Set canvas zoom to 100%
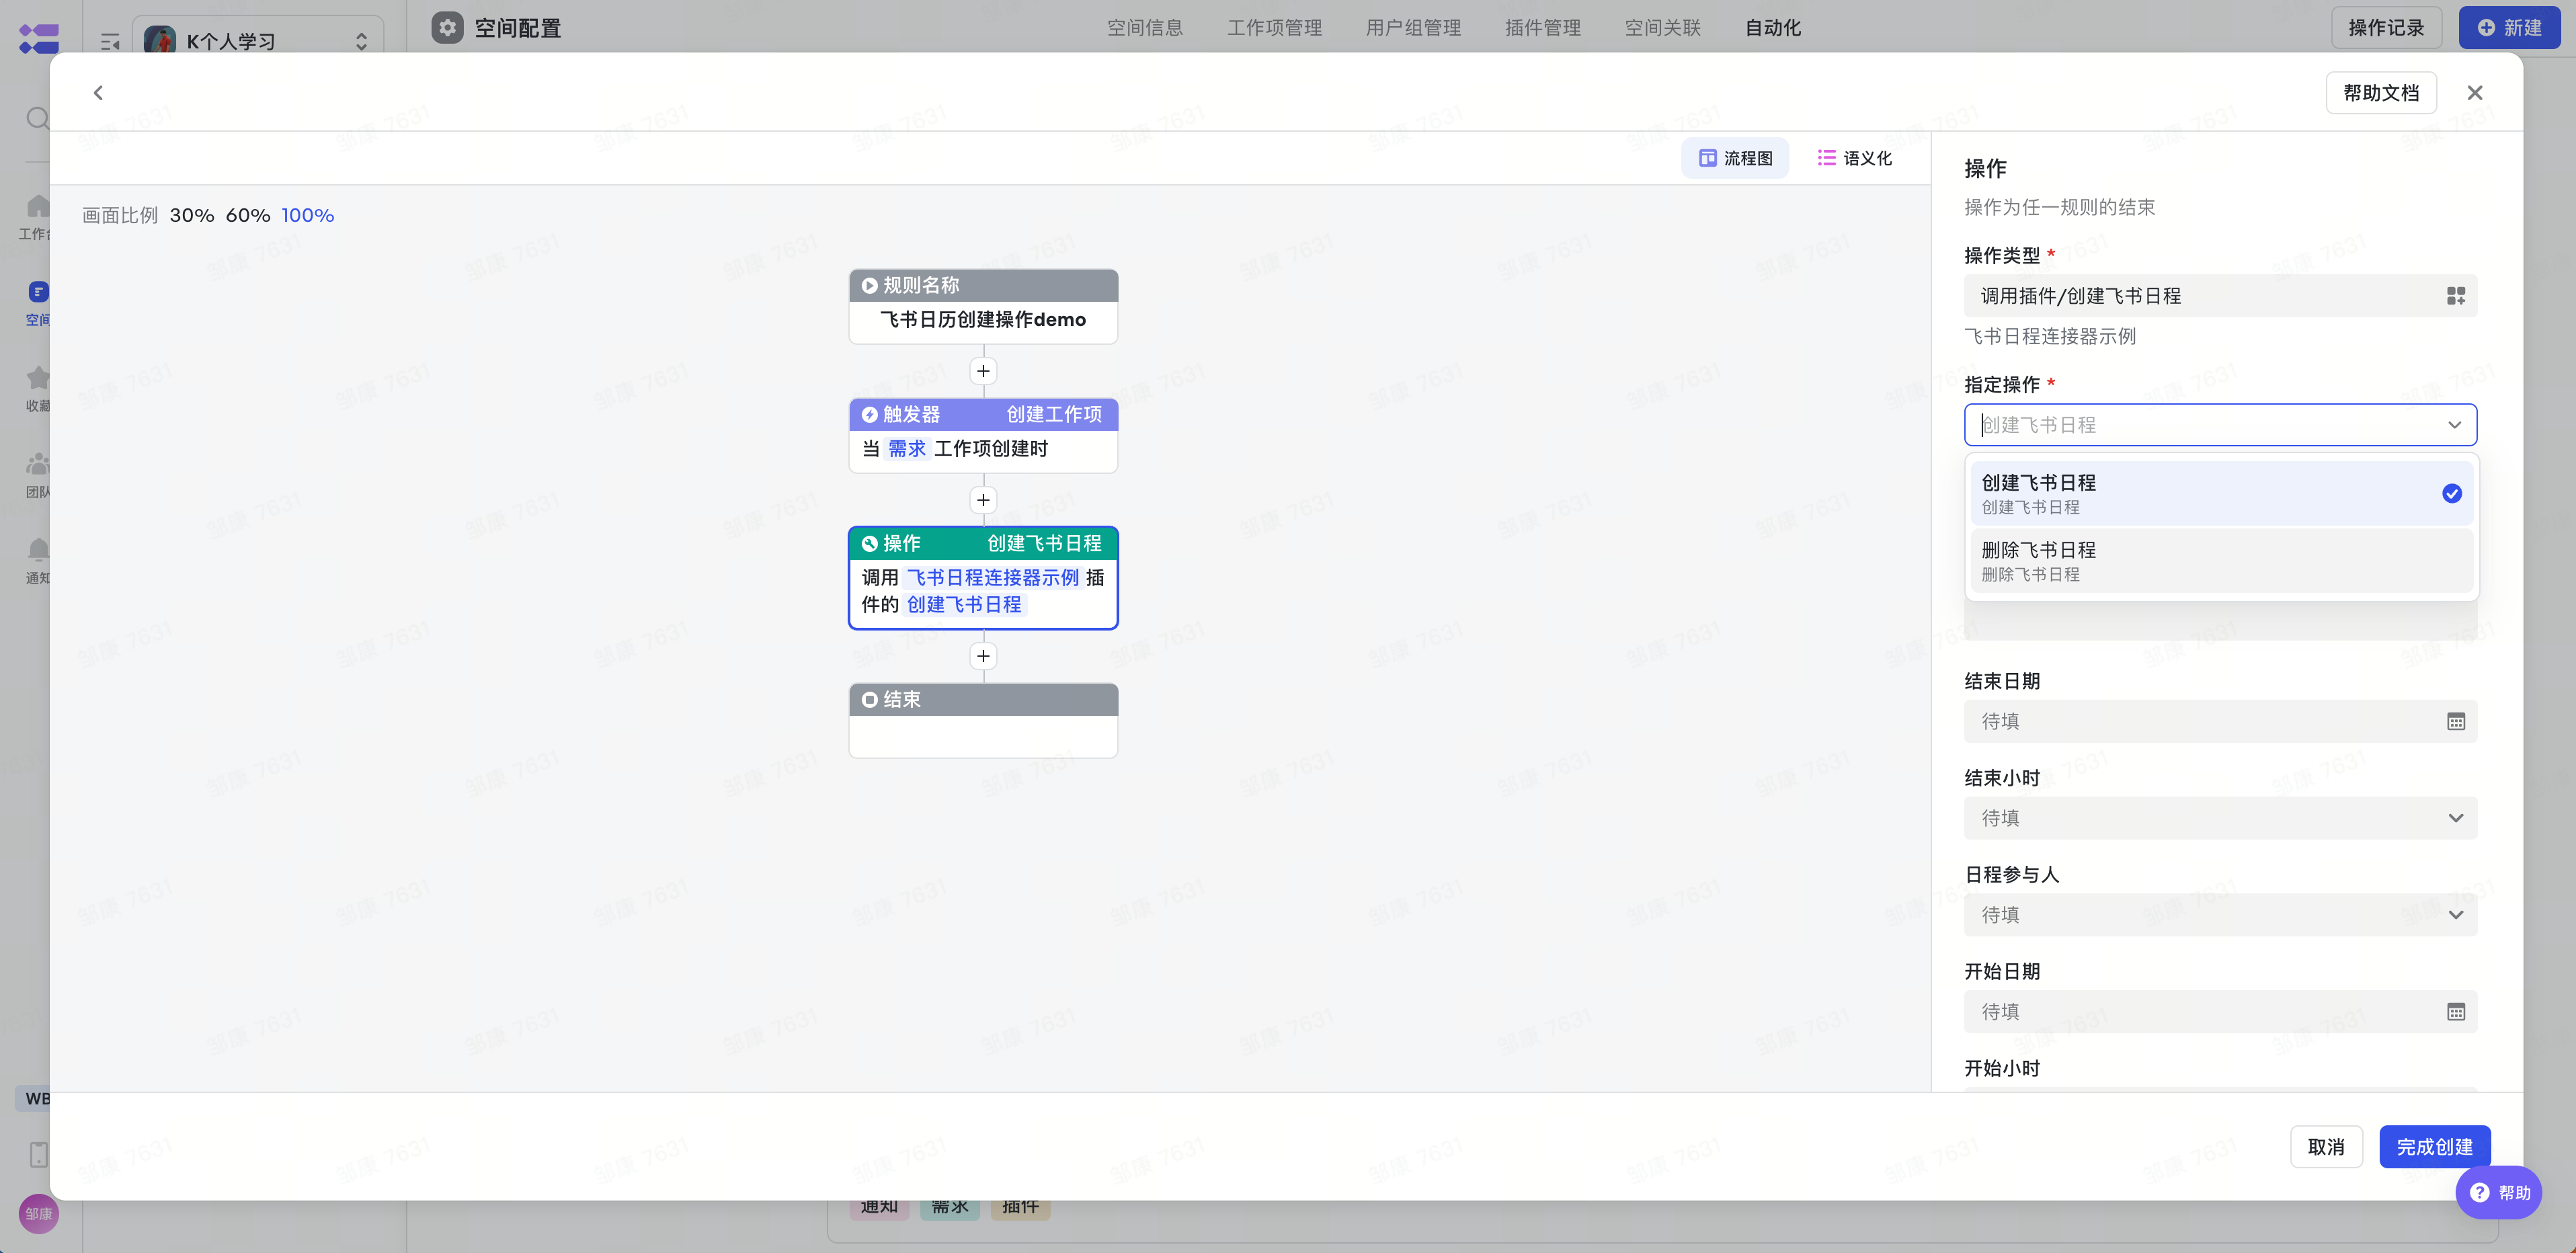Screen dimensions: 2576x1253 (x=308, y=215)
